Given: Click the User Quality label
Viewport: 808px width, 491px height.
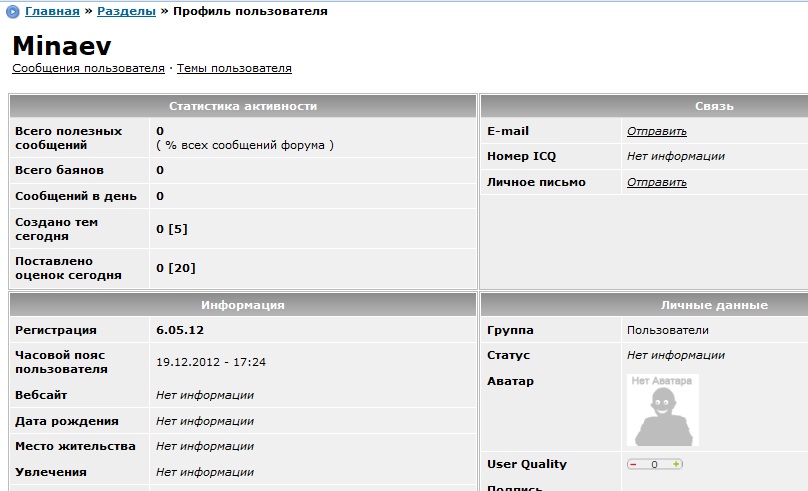Looking at the screenshot, I should coord(527,464).
